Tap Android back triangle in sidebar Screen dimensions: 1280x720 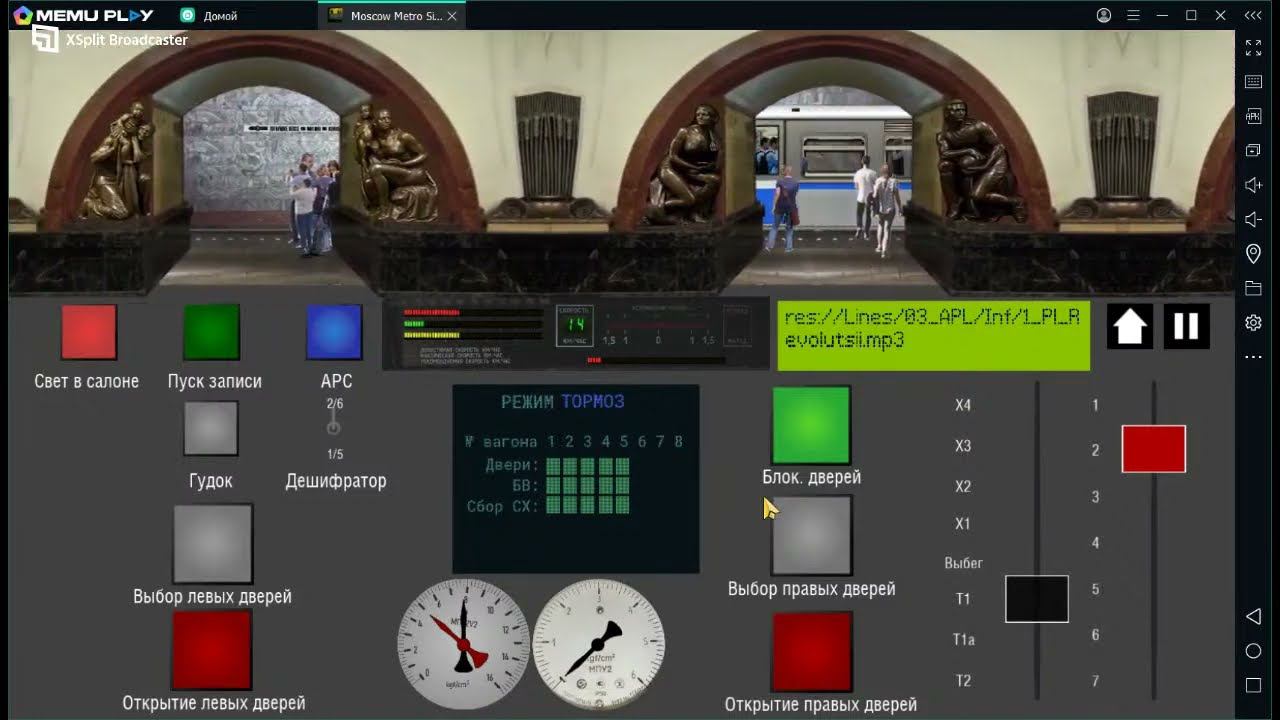pos(1253,617)
